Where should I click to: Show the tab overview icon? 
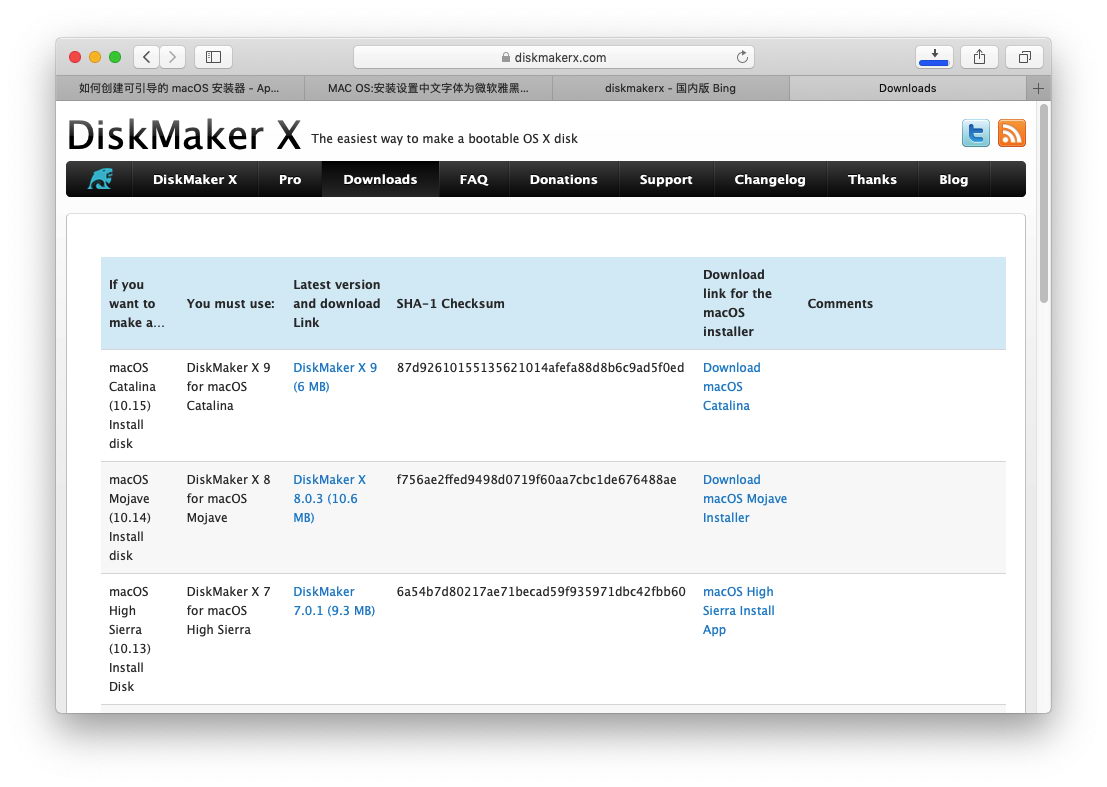1024,57
